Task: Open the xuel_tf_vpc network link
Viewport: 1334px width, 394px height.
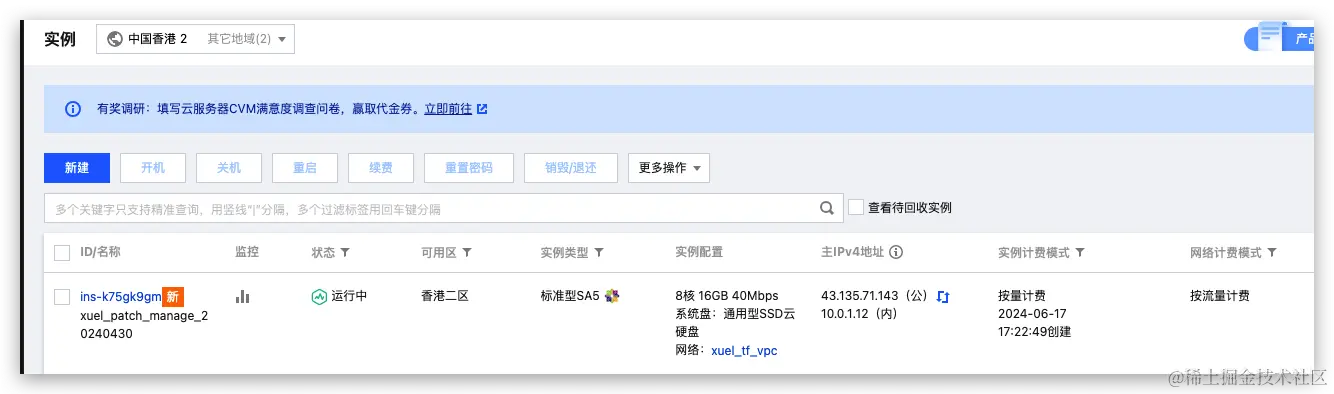Action: 744,351
